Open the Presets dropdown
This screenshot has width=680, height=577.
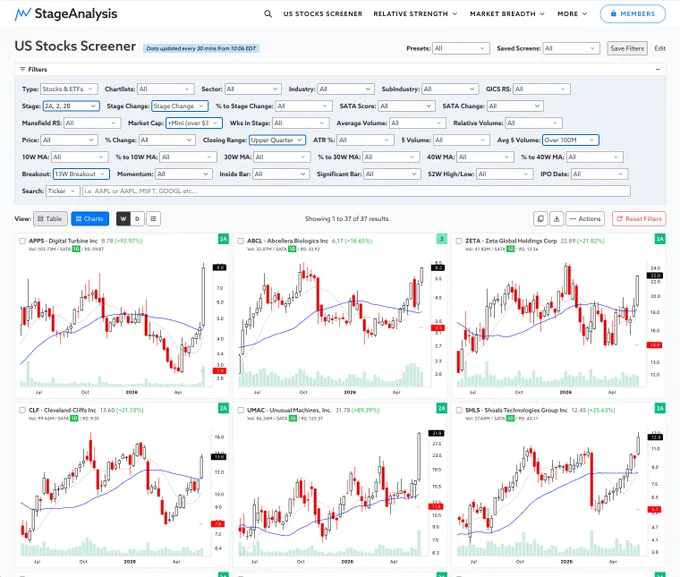click(461, 48)
